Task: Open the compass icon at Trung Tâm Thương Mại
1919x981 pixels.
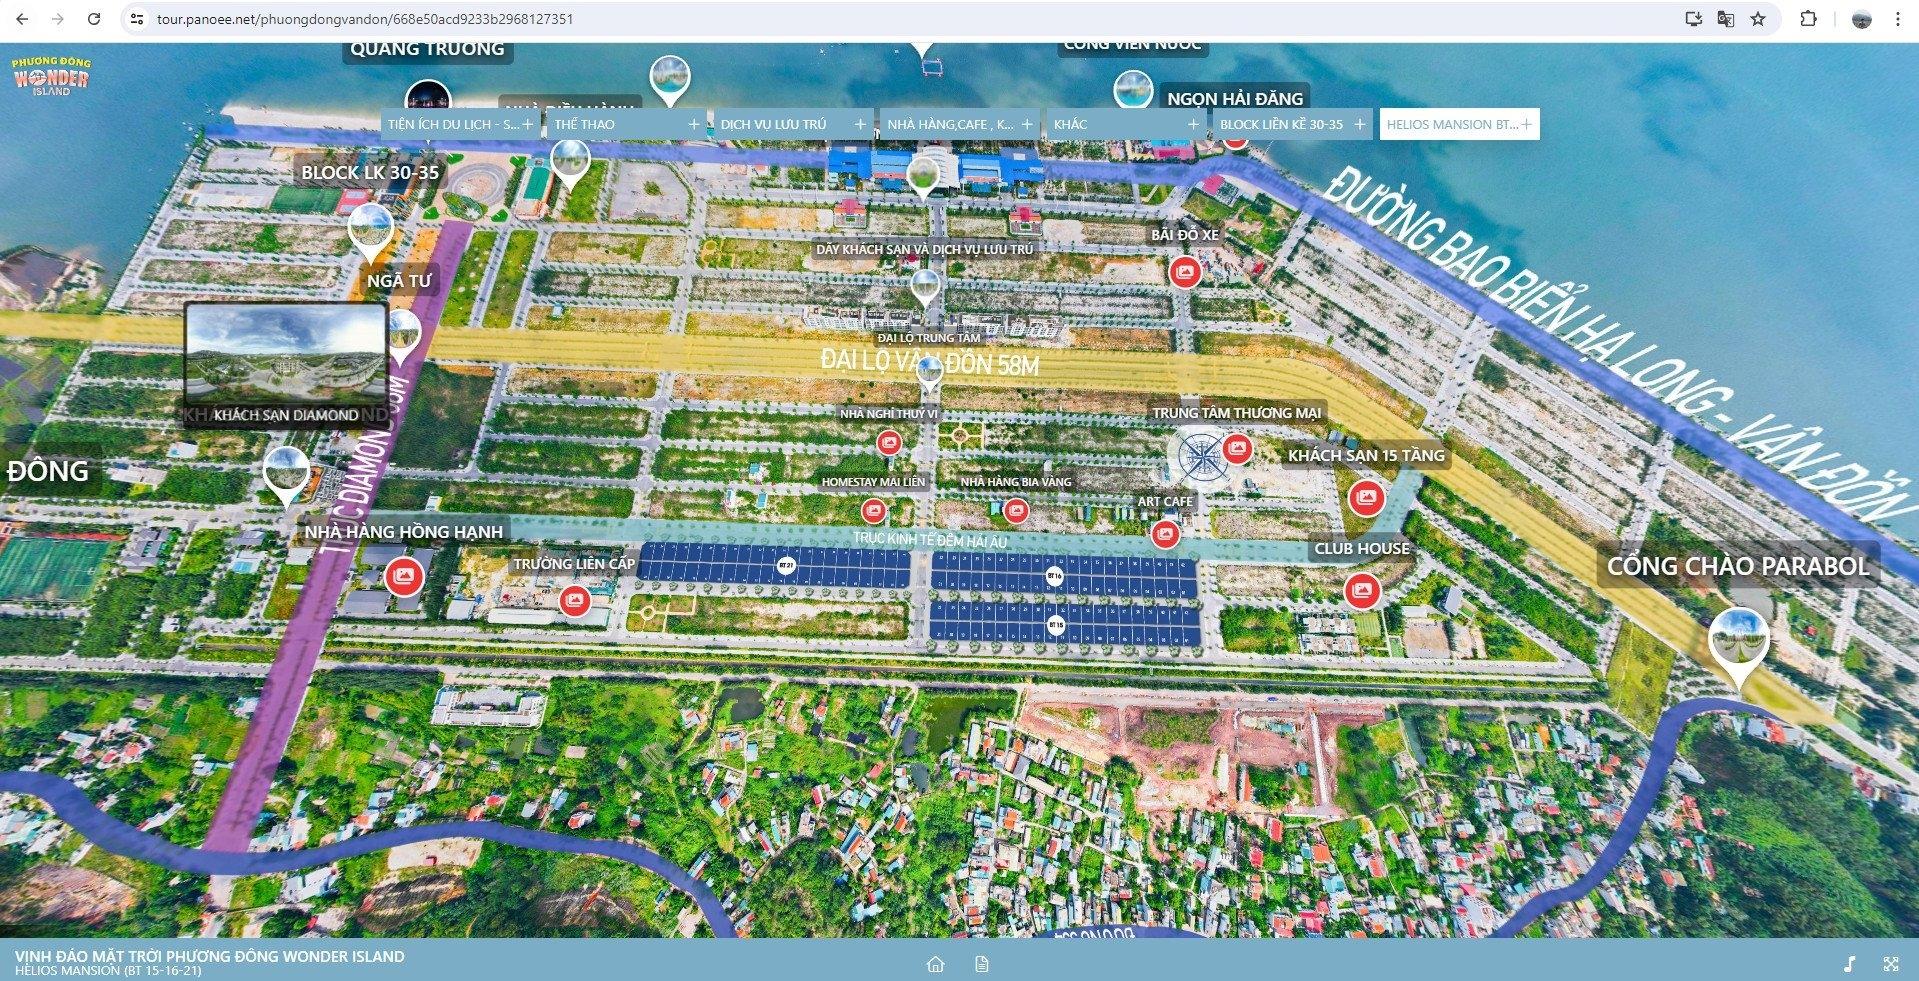Action: (1195, 457)
